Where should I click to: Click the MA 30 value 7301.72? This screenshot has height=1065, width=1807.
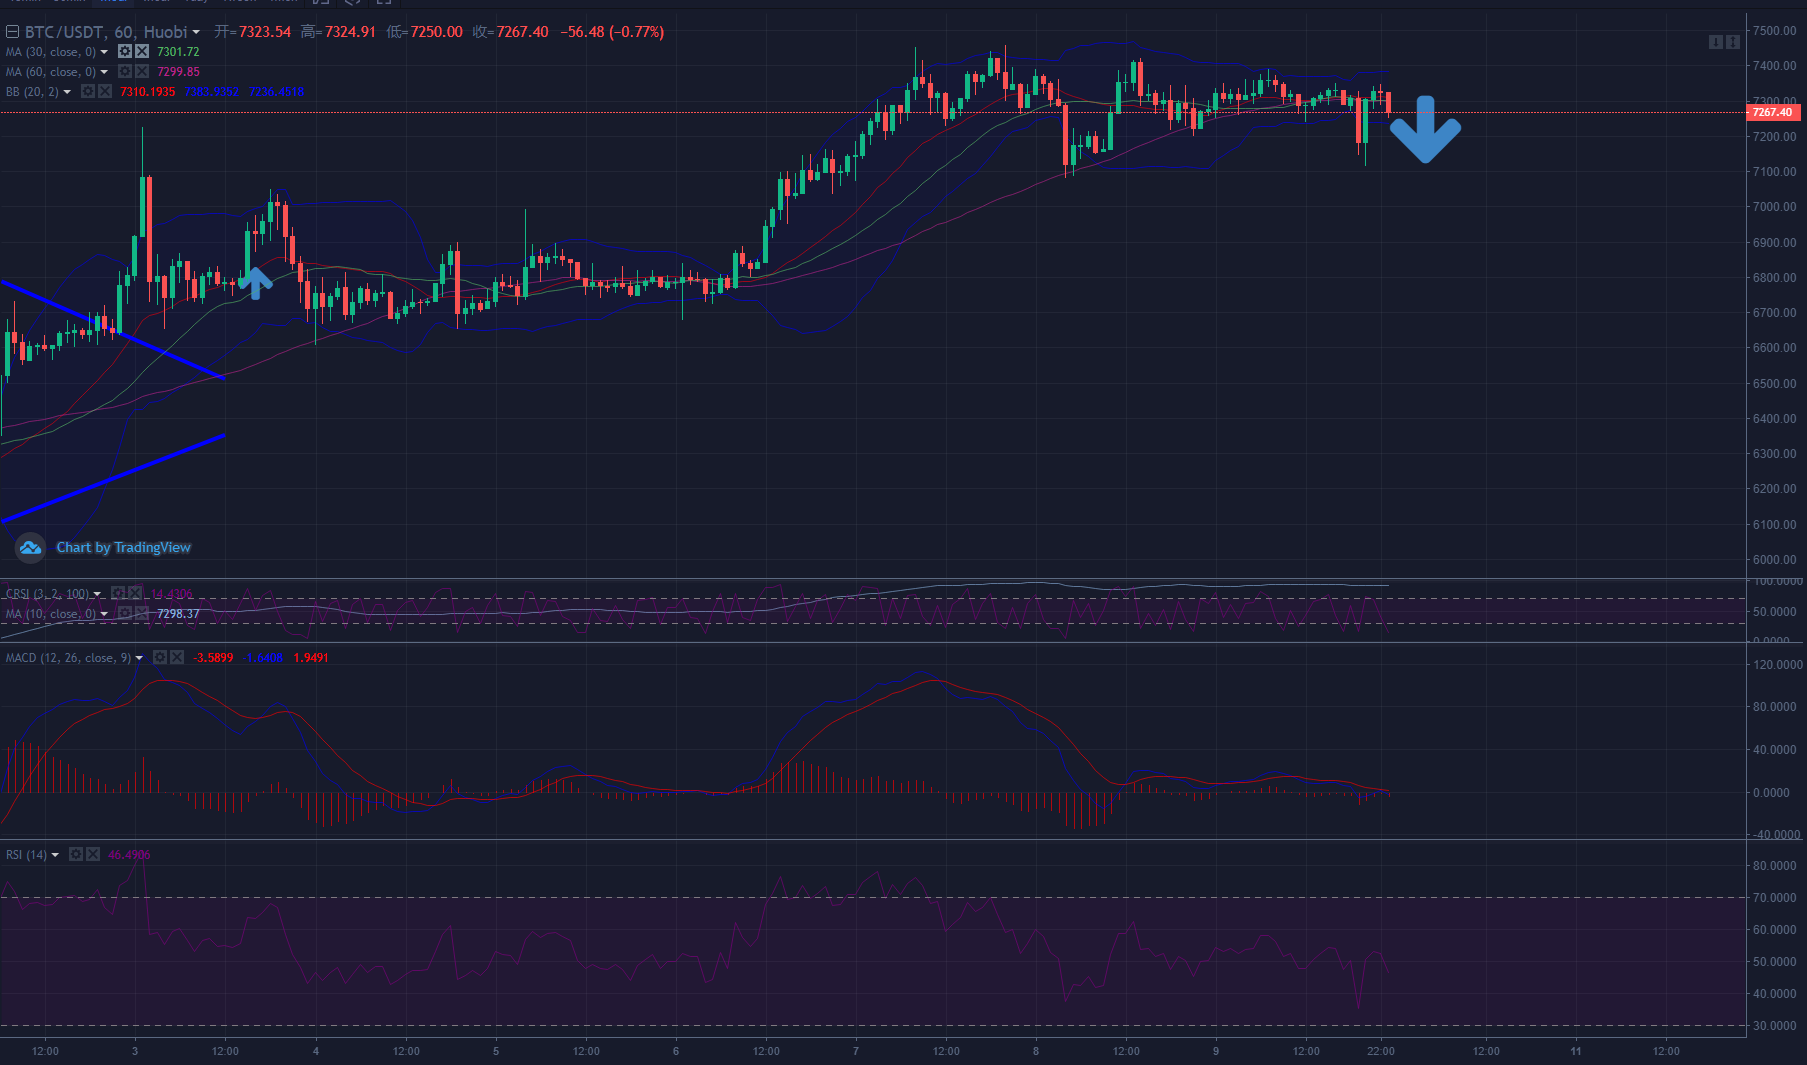pos(178,52)
